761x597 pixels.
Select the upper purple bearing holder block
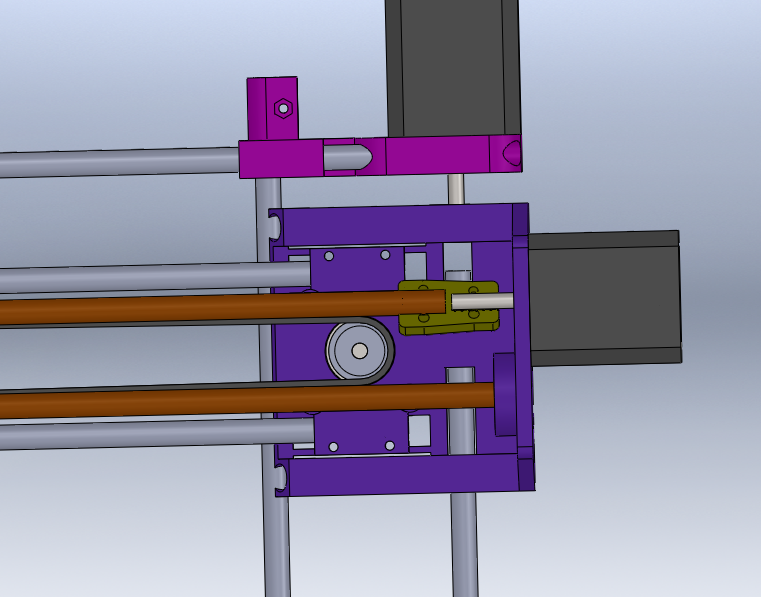tap(355, 265)
